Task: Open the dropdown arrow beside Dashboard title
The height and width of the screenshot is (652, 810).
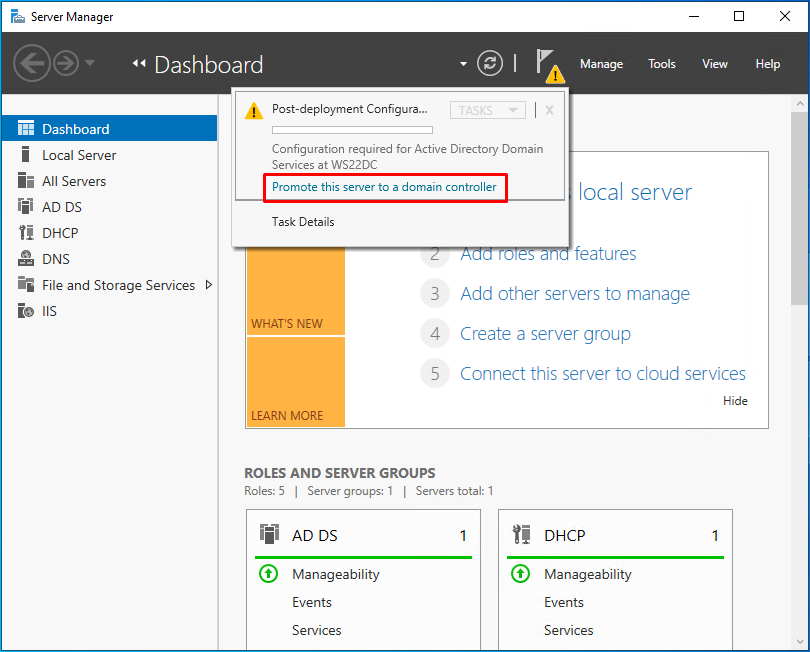Action: 463,64
